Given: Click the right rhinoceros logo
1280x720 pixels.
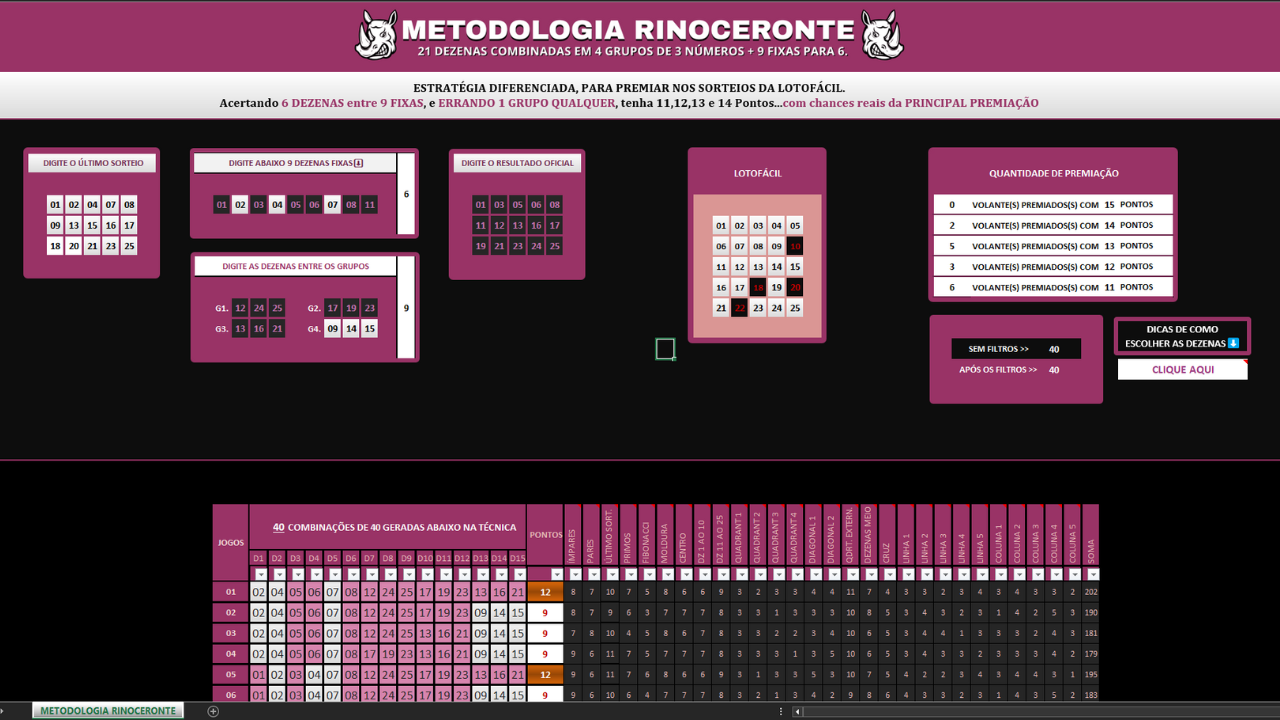Looking at the screenshot, I should click(882, 35).
